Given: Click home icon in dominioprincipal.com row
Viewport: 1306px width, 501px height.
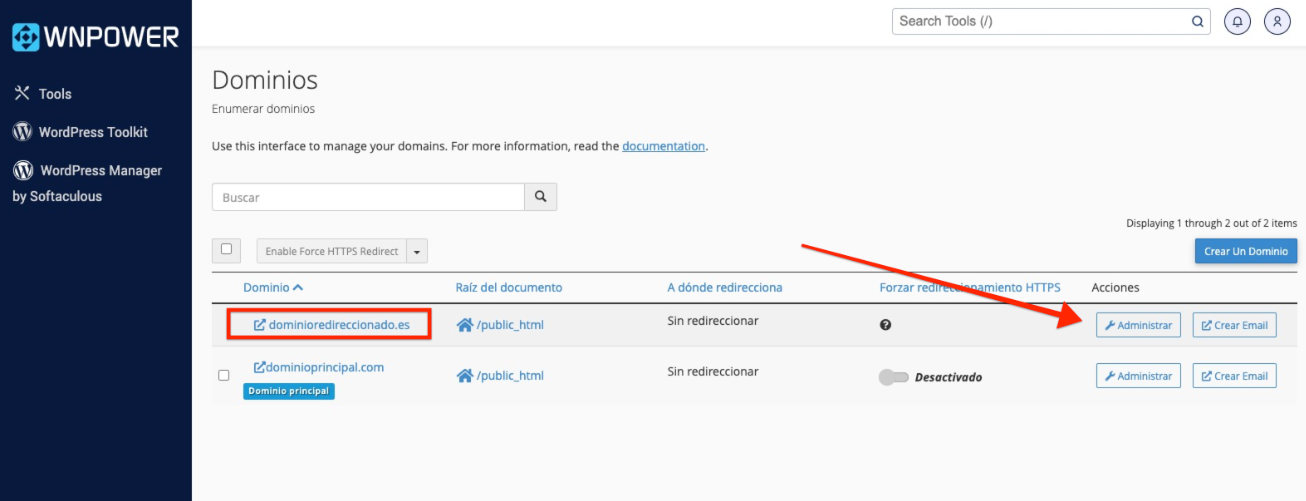Looking at the screenshot, I should (464, 376).
